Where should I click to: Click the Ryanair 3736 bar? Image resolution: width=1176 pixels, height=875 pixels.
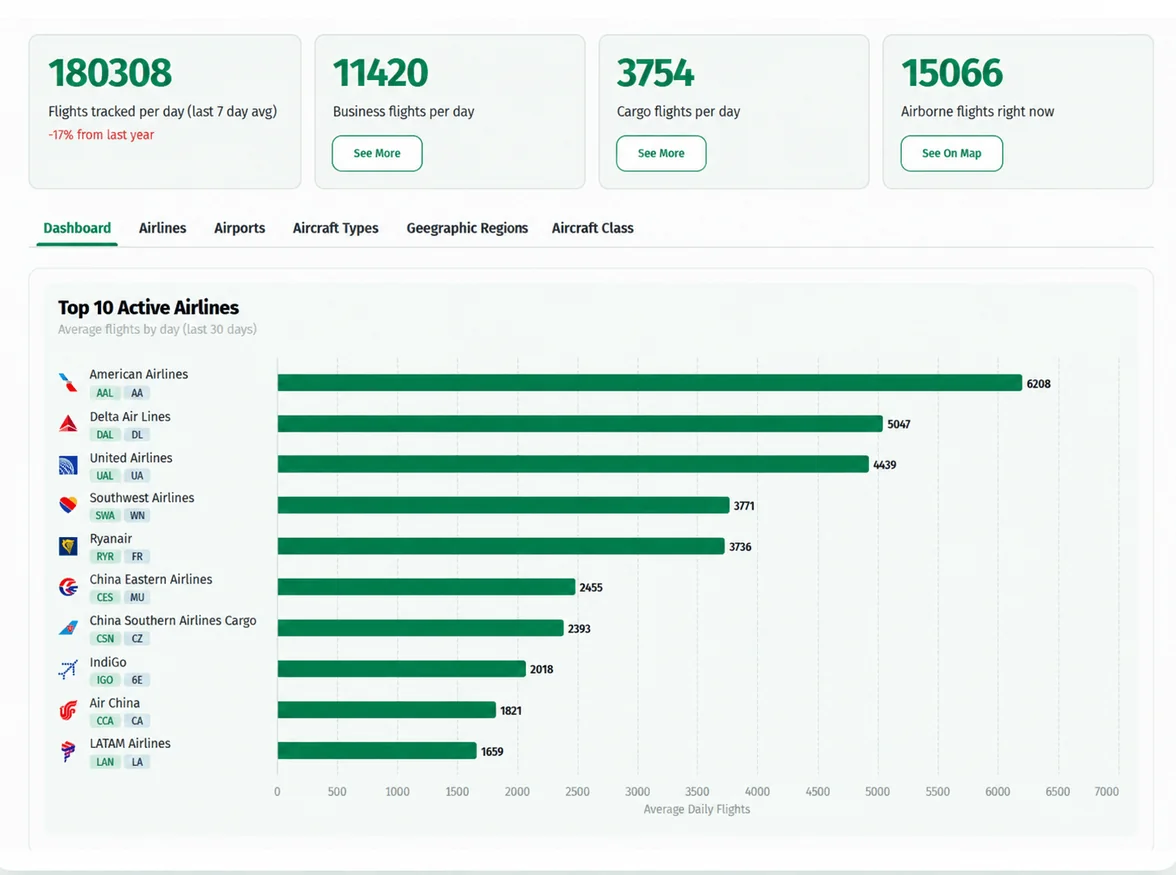(501, 547)
